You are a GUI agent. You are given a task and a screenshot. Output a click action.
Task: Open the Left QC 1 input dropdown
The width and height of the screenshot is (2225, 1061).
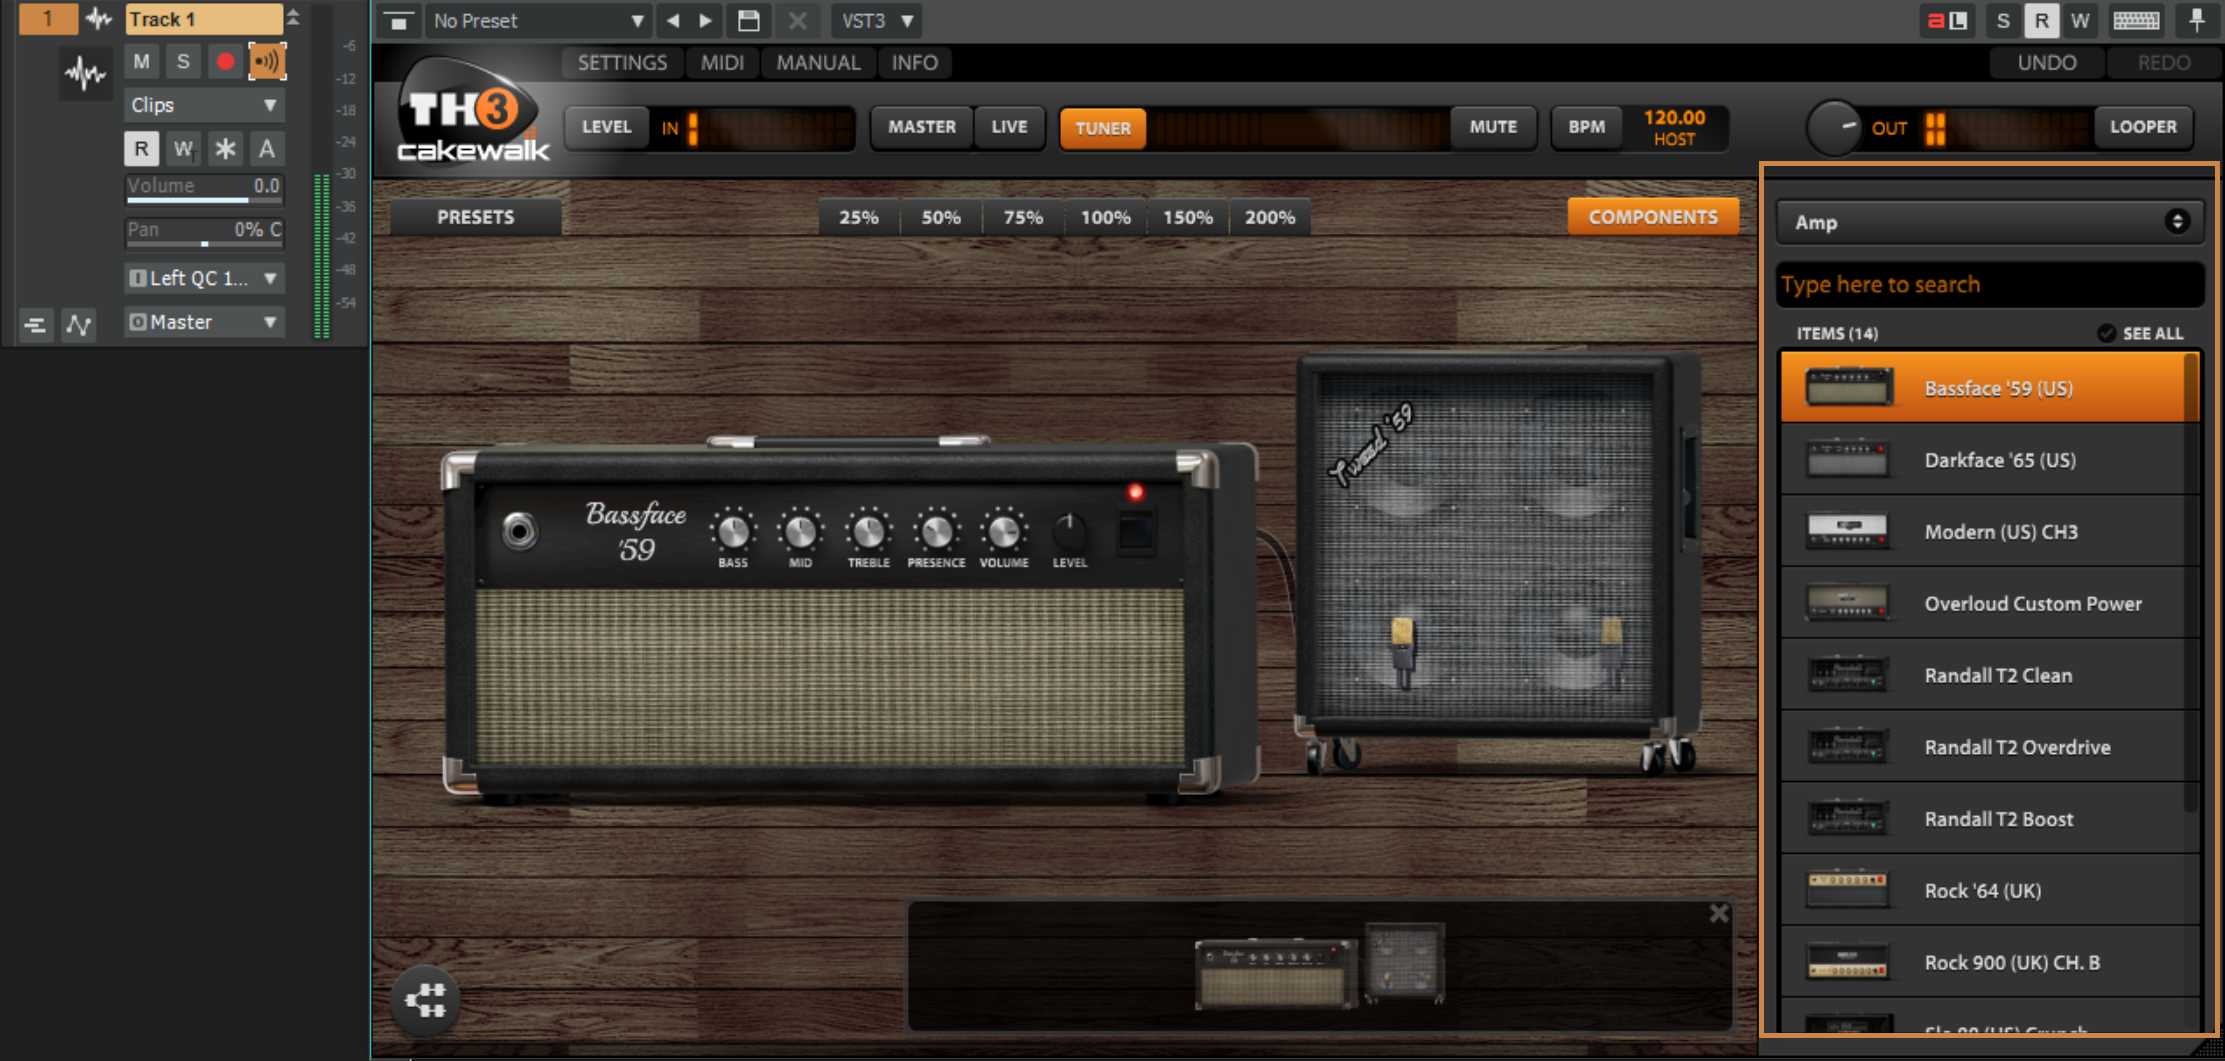click(x=204, y=278)
